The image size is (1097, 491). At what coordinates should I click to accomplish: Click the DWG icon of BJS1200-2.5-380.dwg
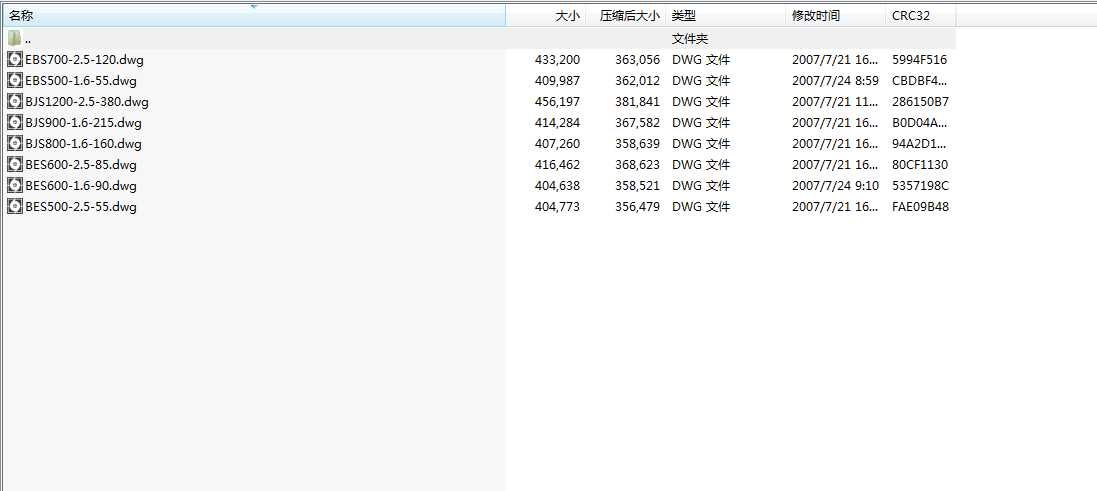tap(15, 101)
